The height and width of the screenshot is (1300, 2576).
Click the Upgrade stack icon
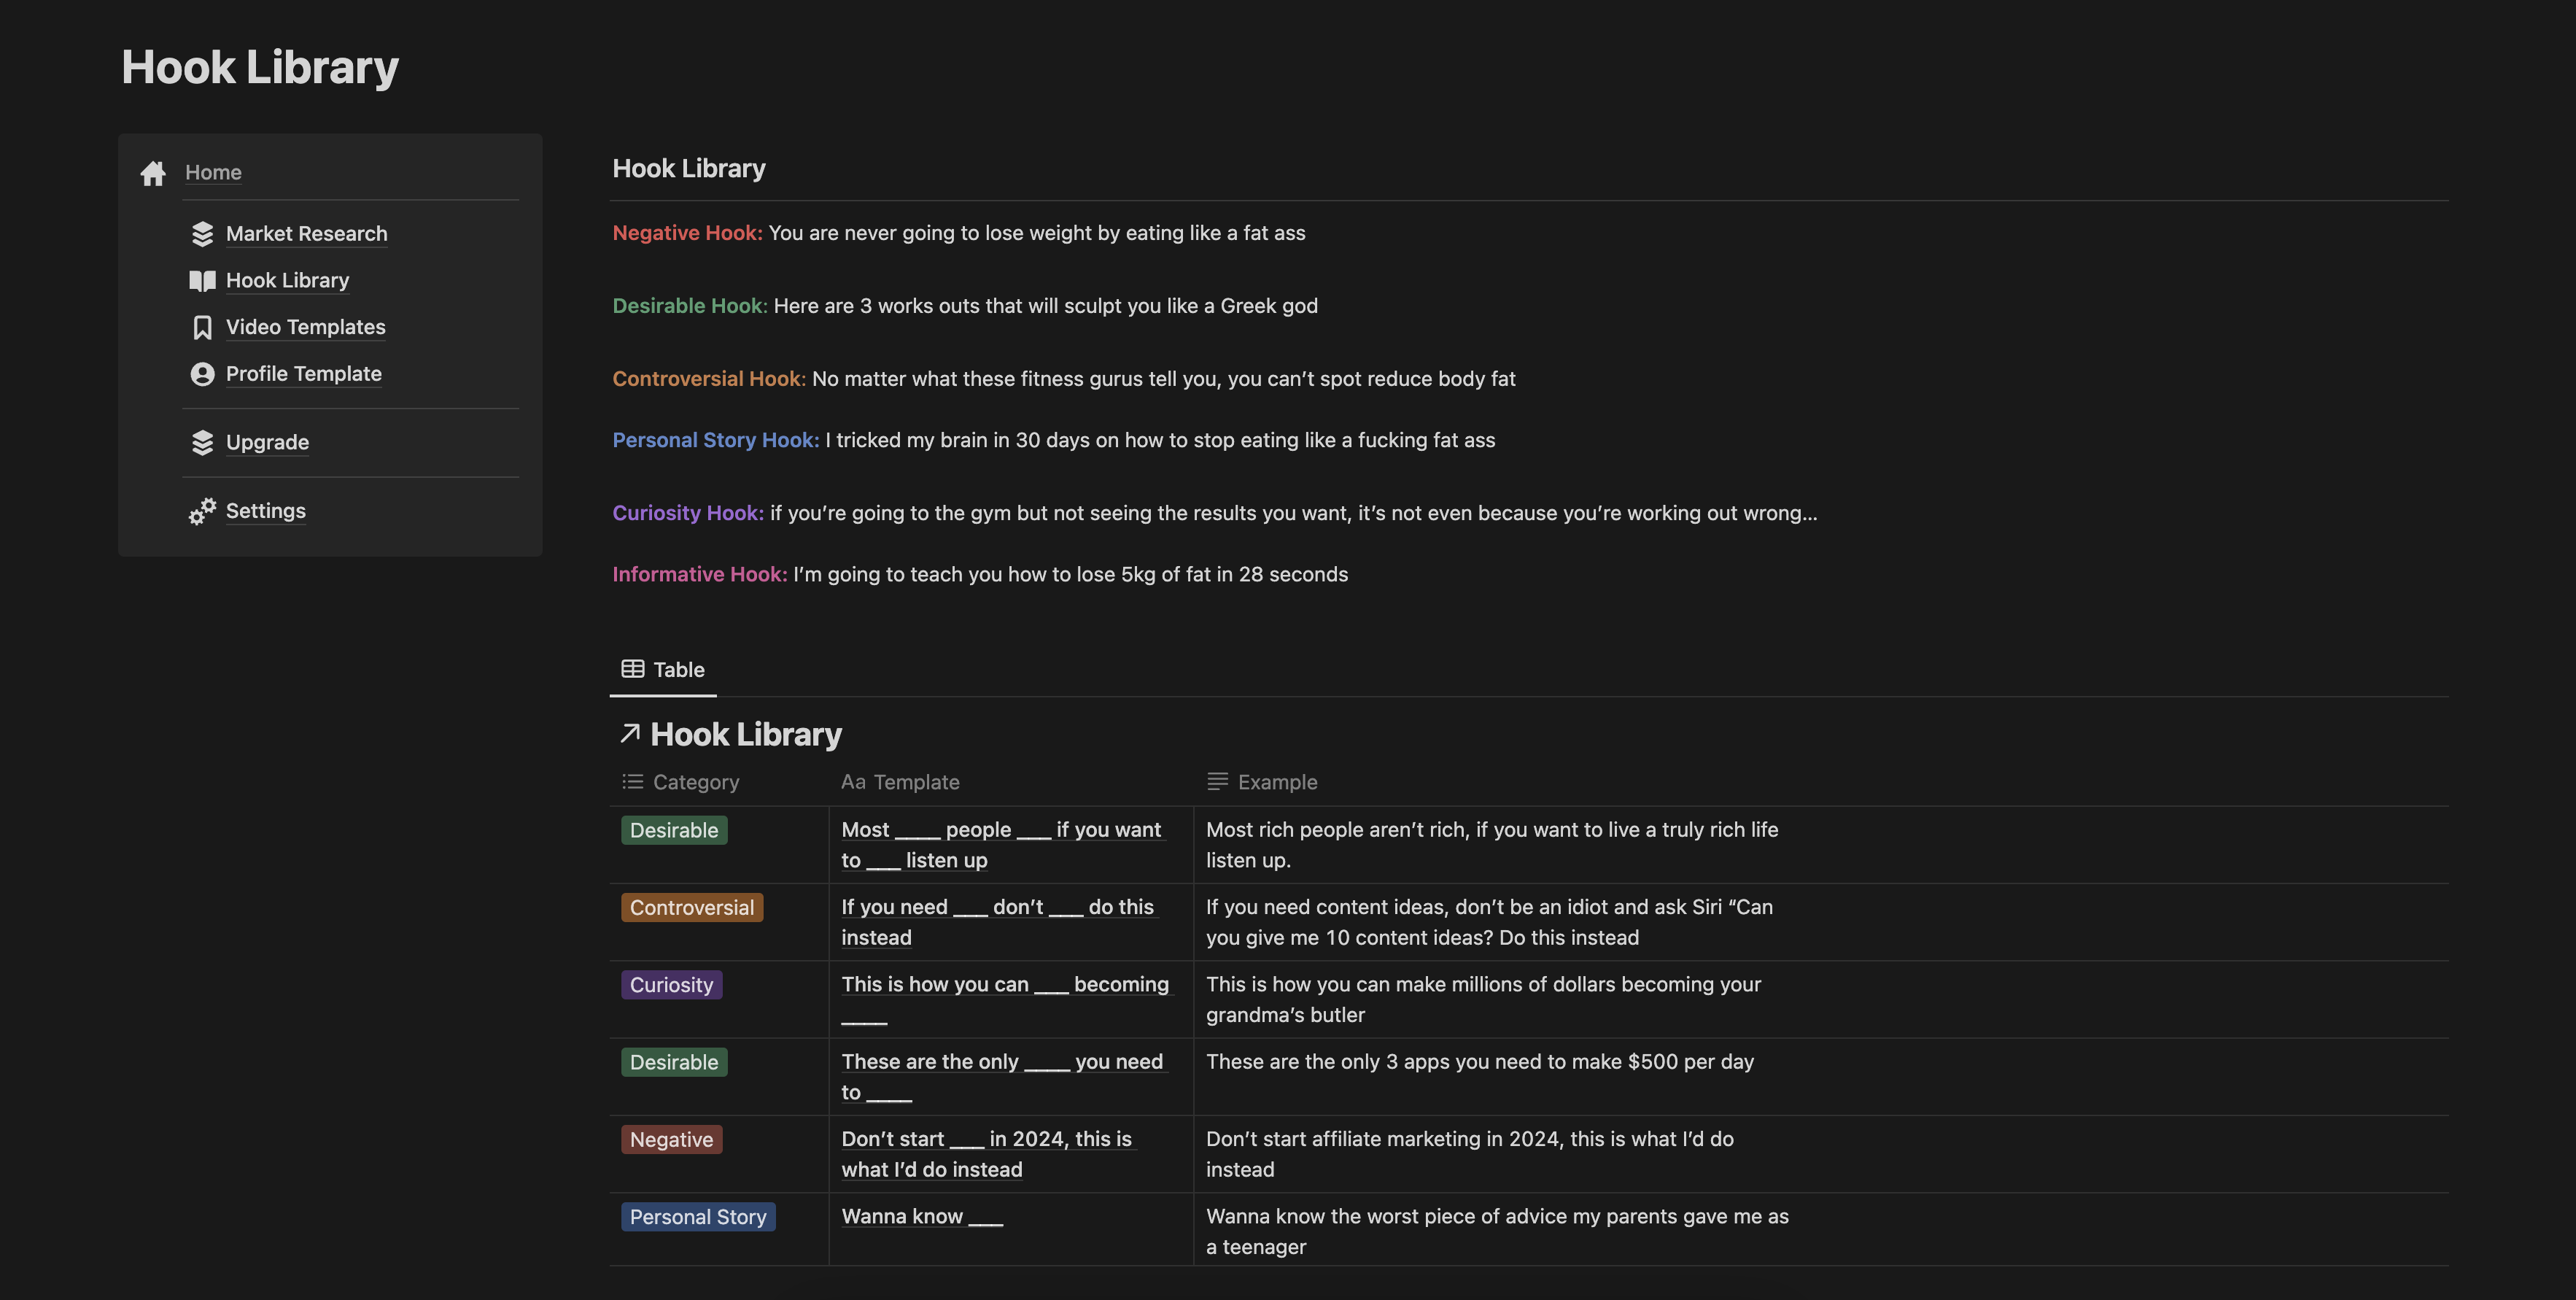tap(202, 442)
